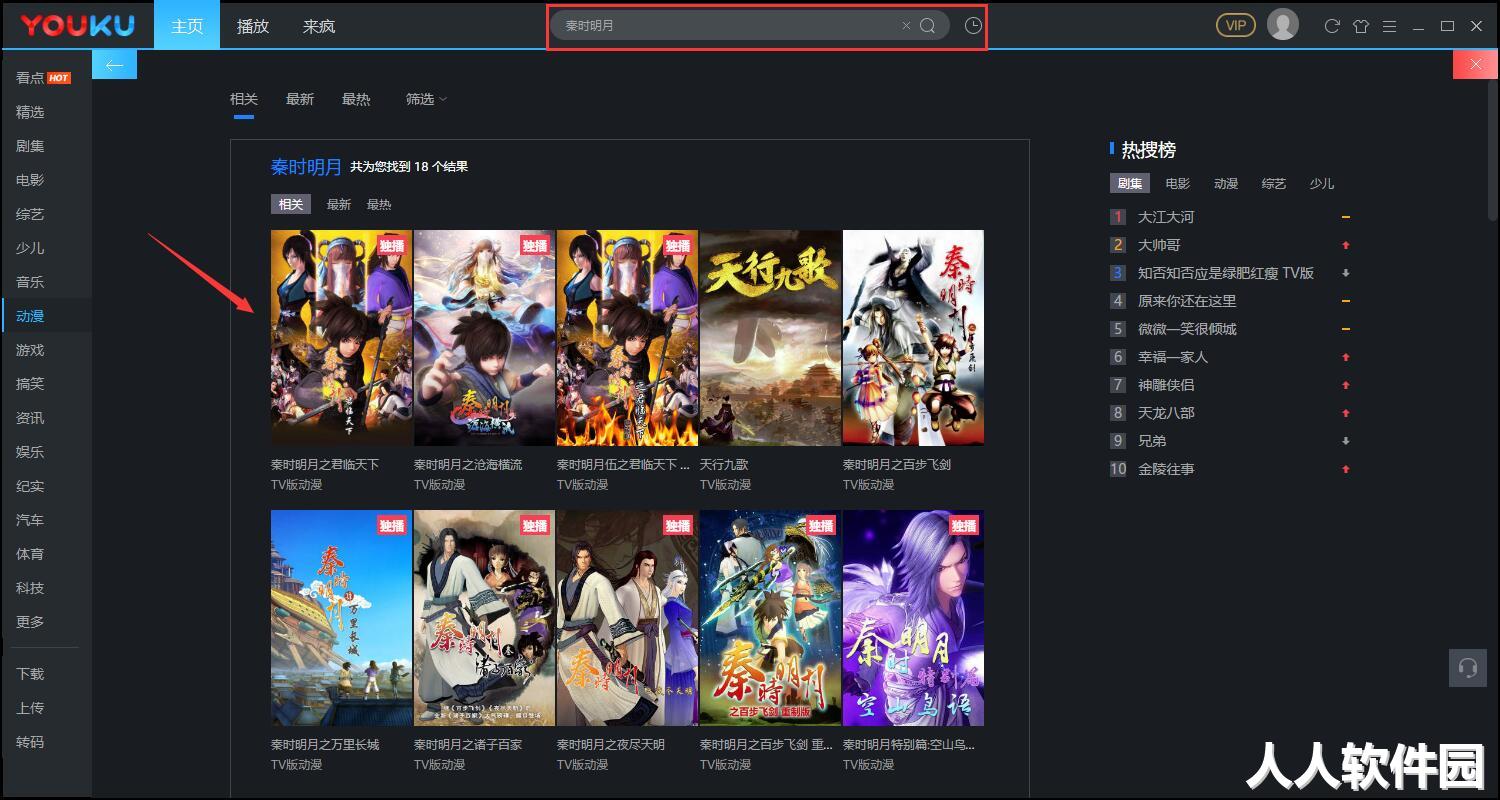Open 搞笑 in sidebar
Screen dimensions: 1500x800
[30, 384]
